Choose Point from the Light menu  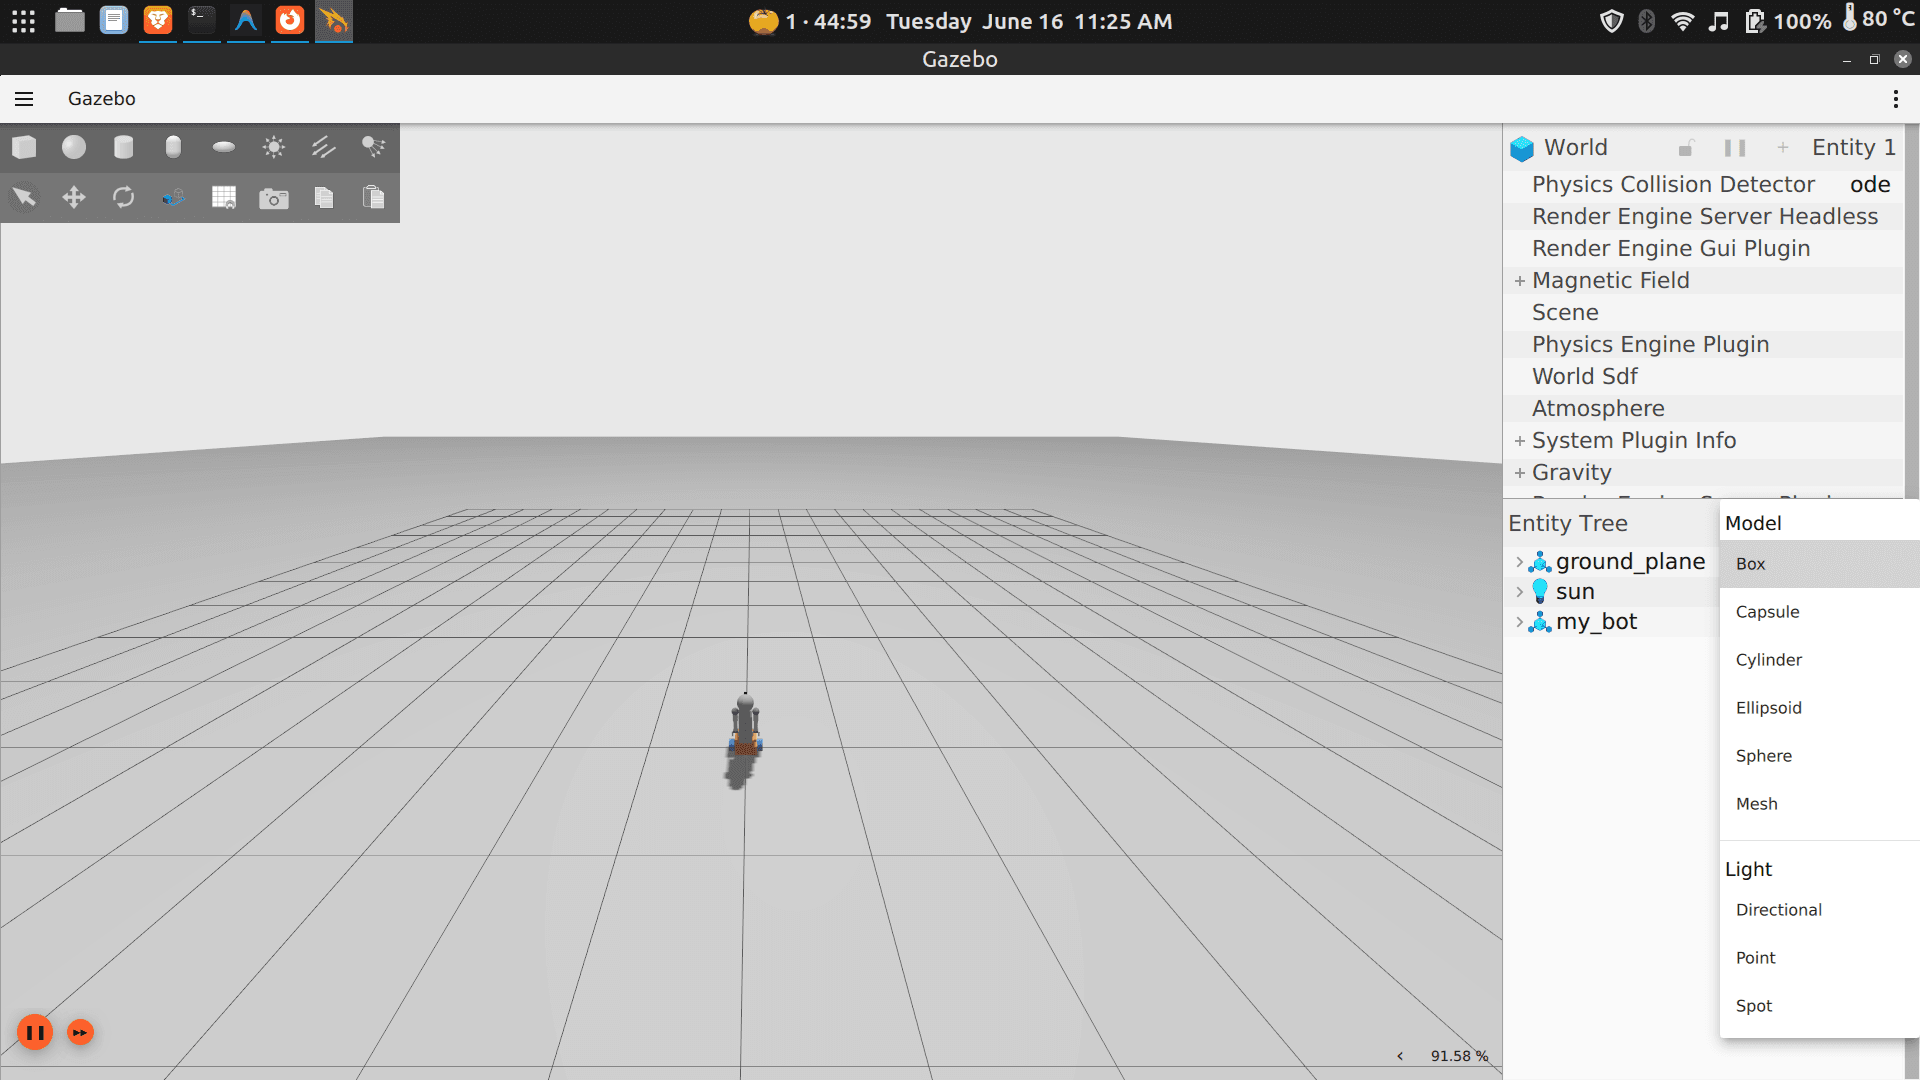[1820, 958]
